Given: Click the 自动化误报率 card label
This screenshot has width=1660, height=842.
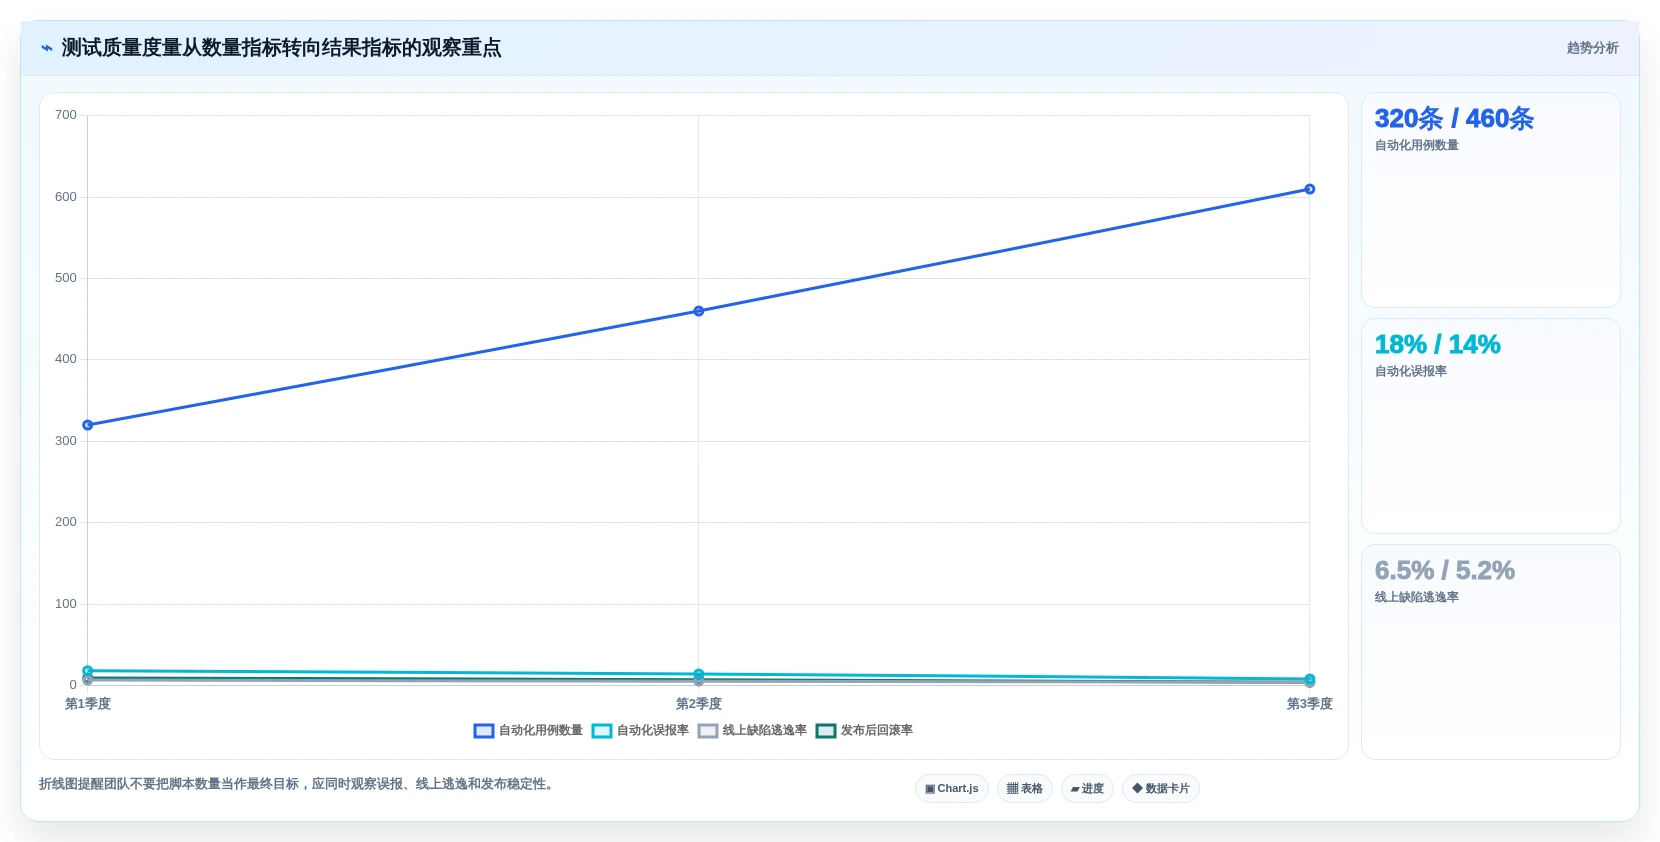Looking at the screenshot, I should (1410, 371).
